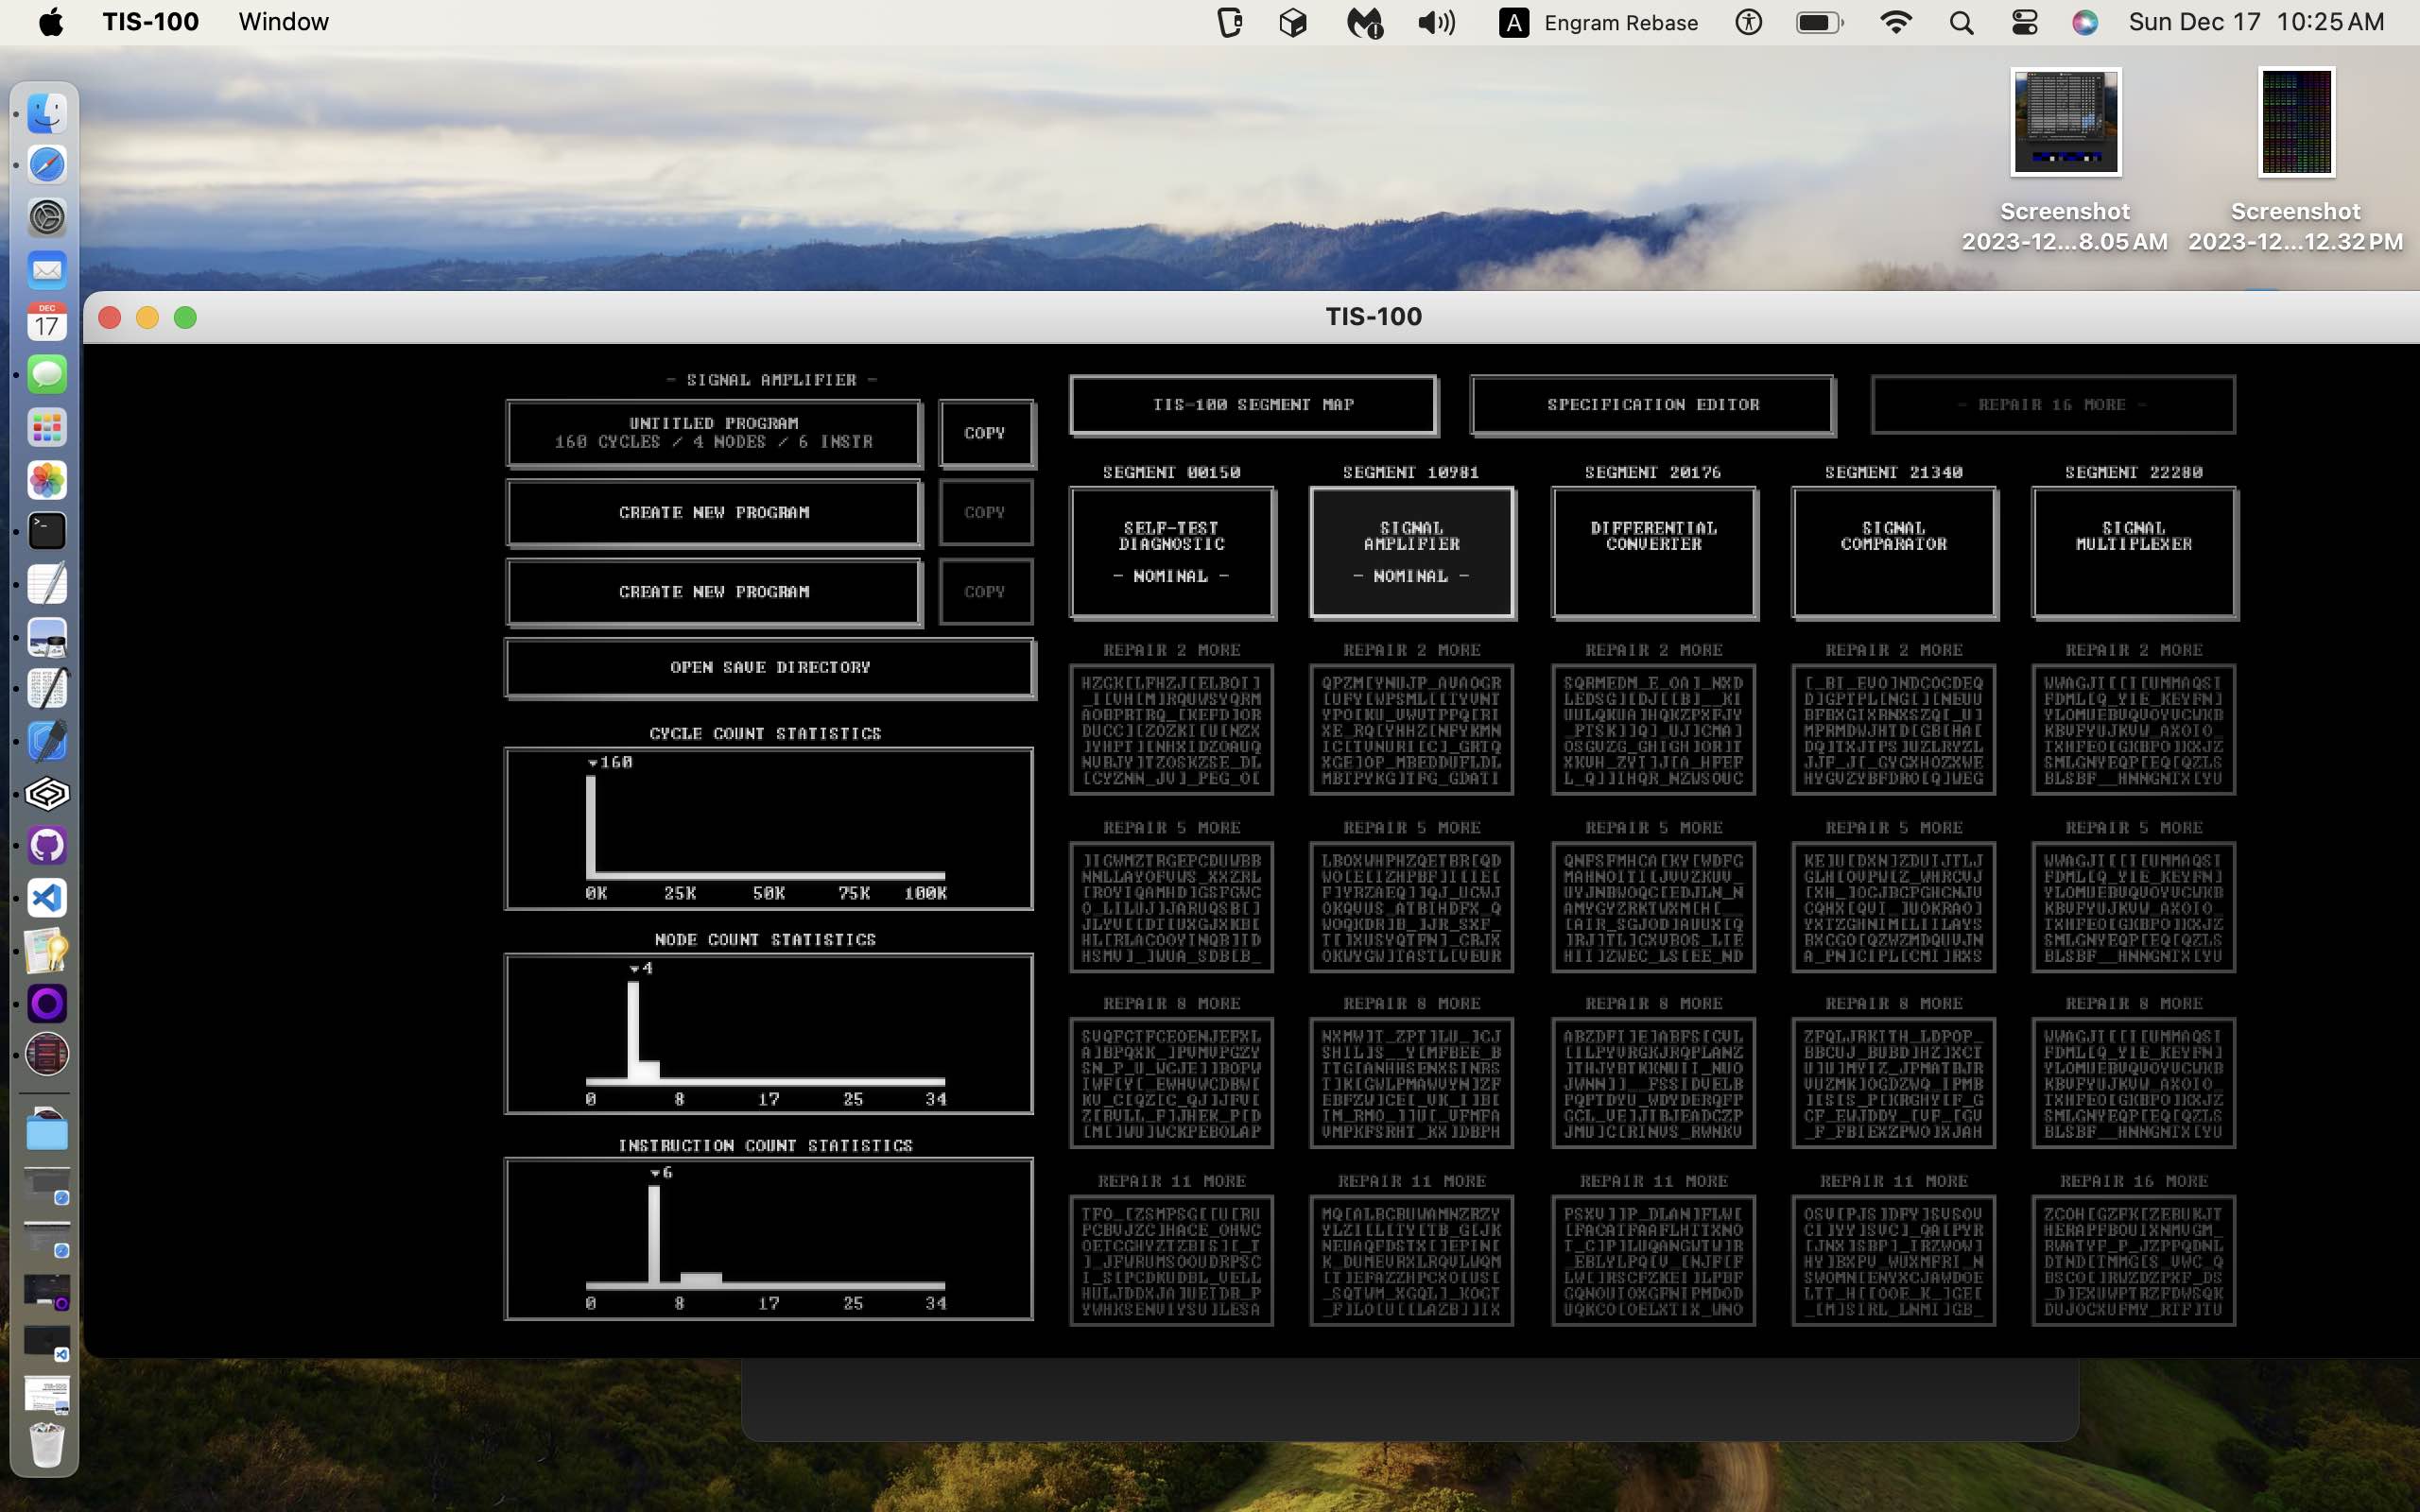Viewport: 2420px width, 1512px height.
Task: Open Visual Studio Code from the dock
Action: (46, 898)
